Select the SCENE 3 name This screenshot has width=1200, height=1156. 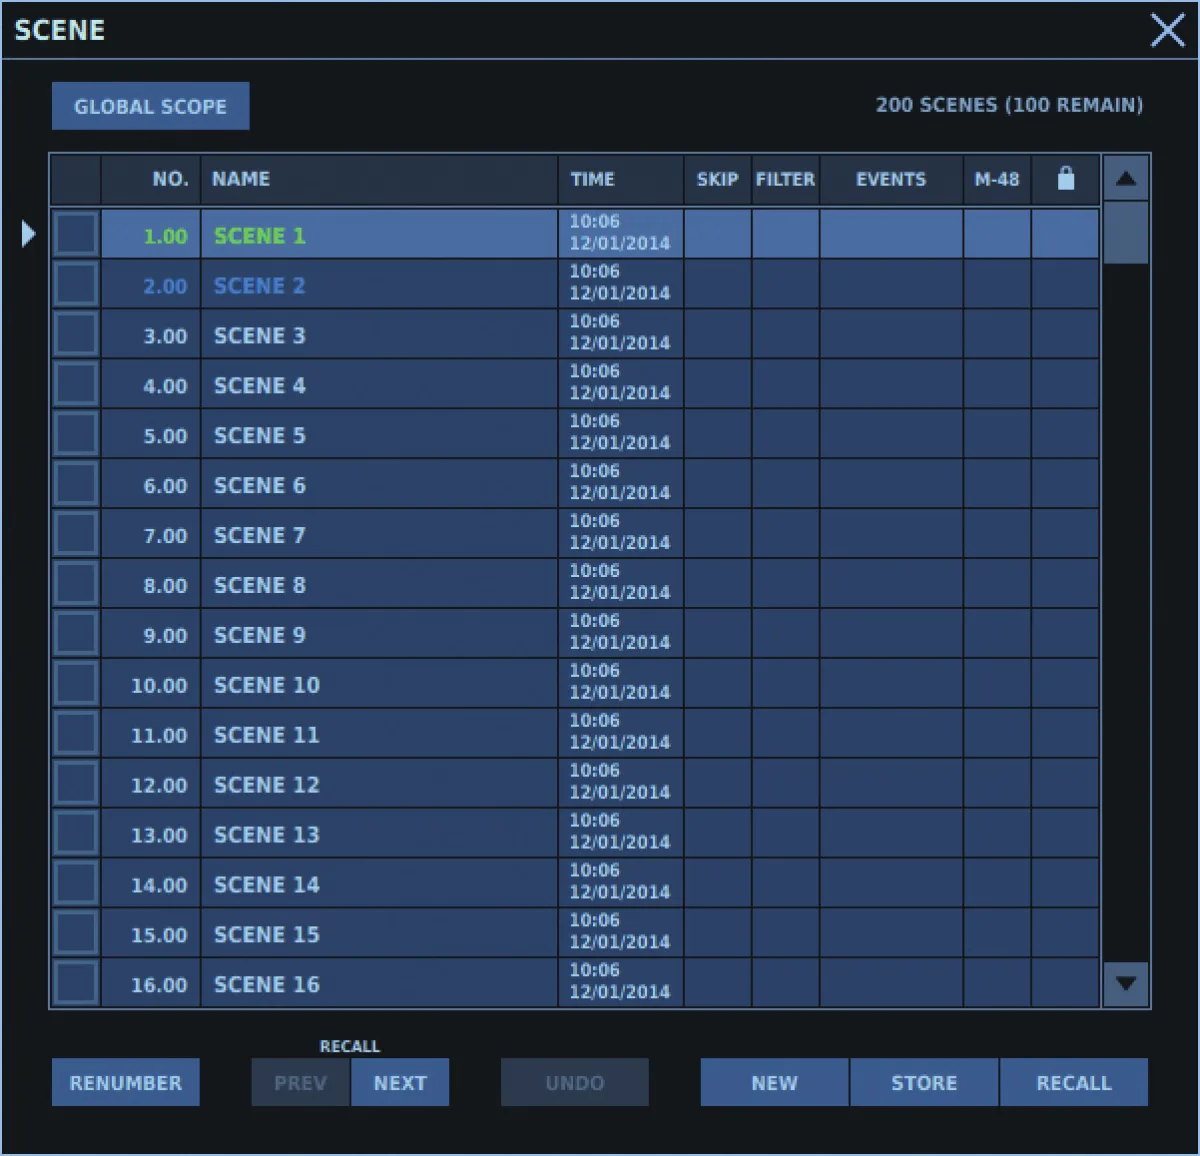tap(260, 336)
